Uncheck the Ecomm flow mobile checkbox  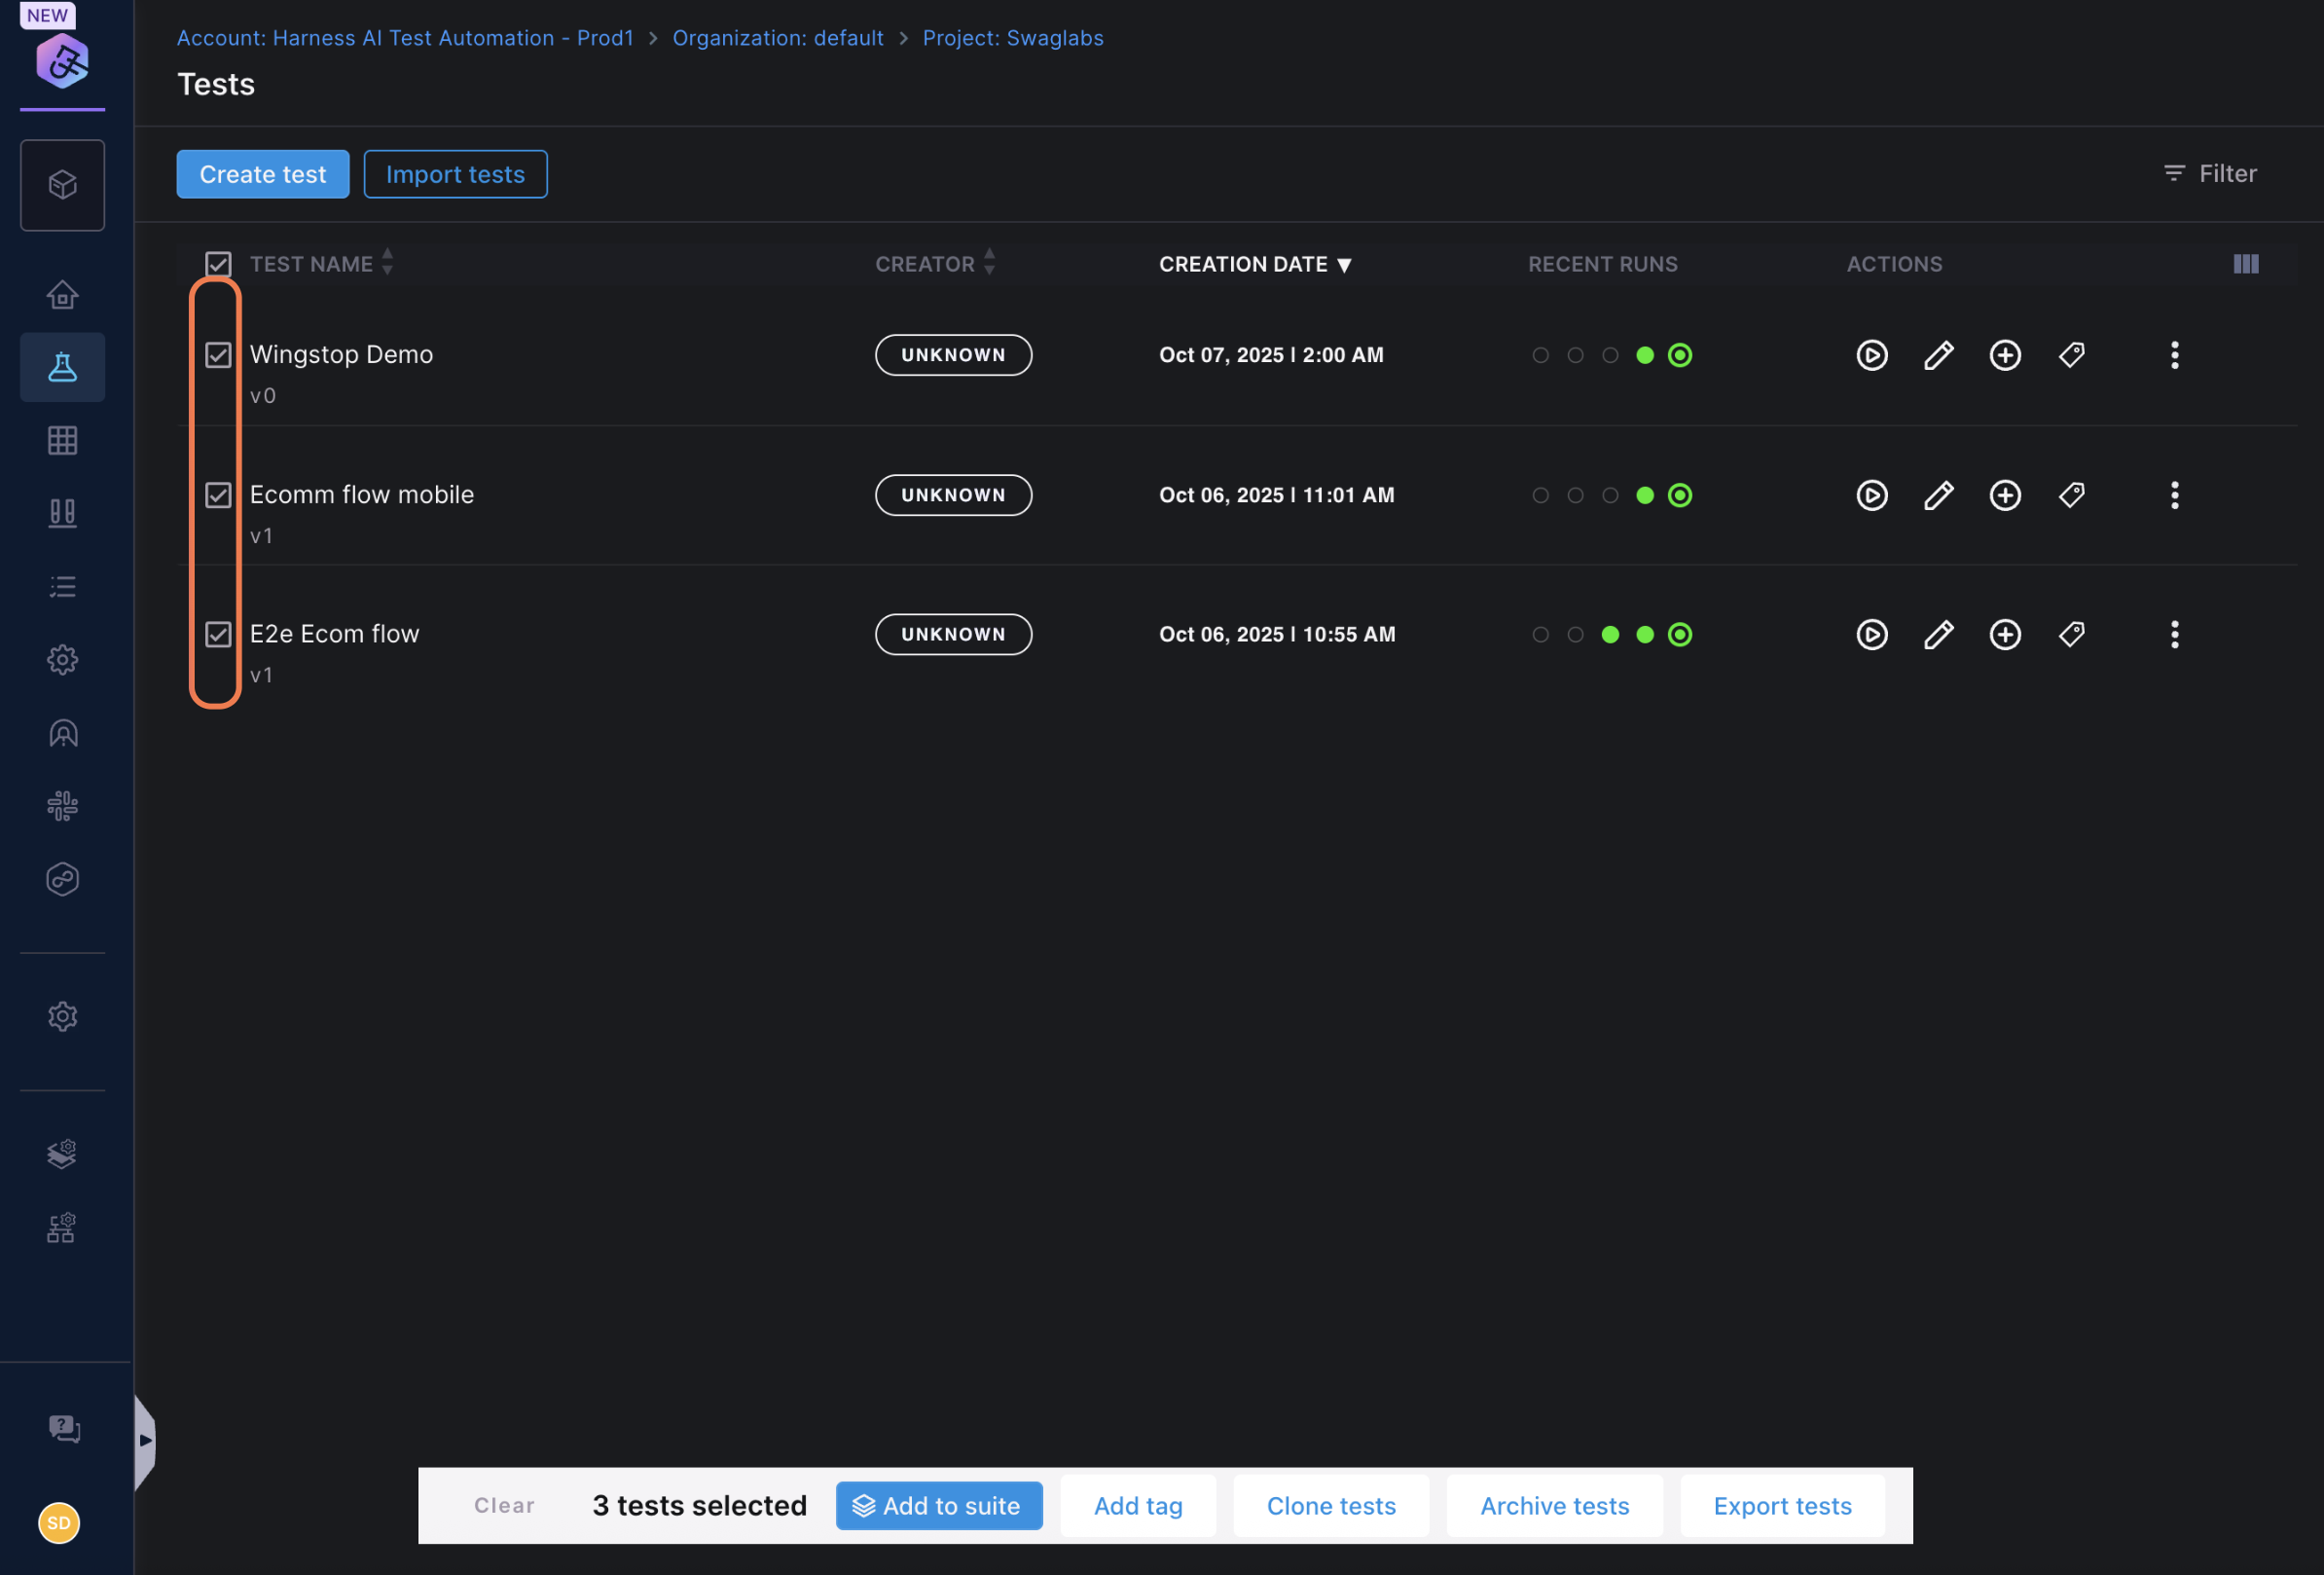pyautogui.click(x=218, y=494)
